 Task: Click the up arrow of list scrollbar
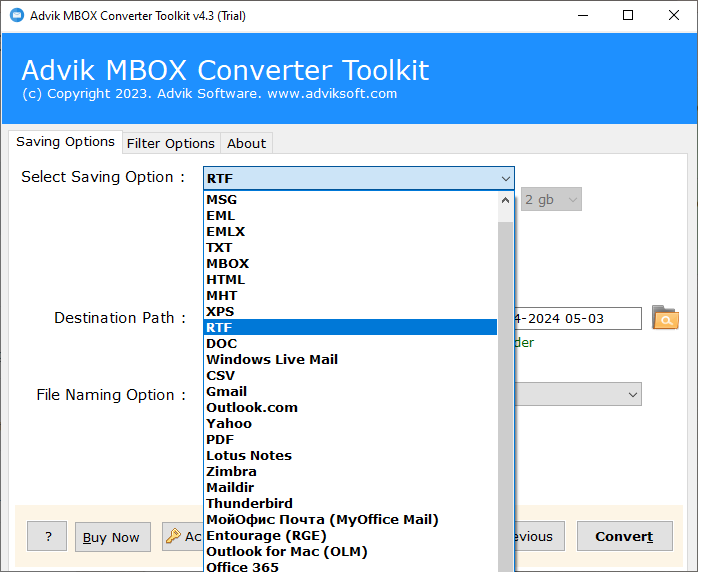506,200
